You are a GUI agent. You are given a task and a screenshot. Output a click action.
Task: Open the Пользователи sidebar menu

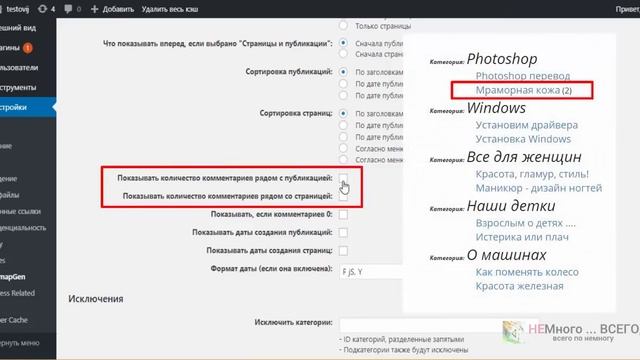pos(19,67)
